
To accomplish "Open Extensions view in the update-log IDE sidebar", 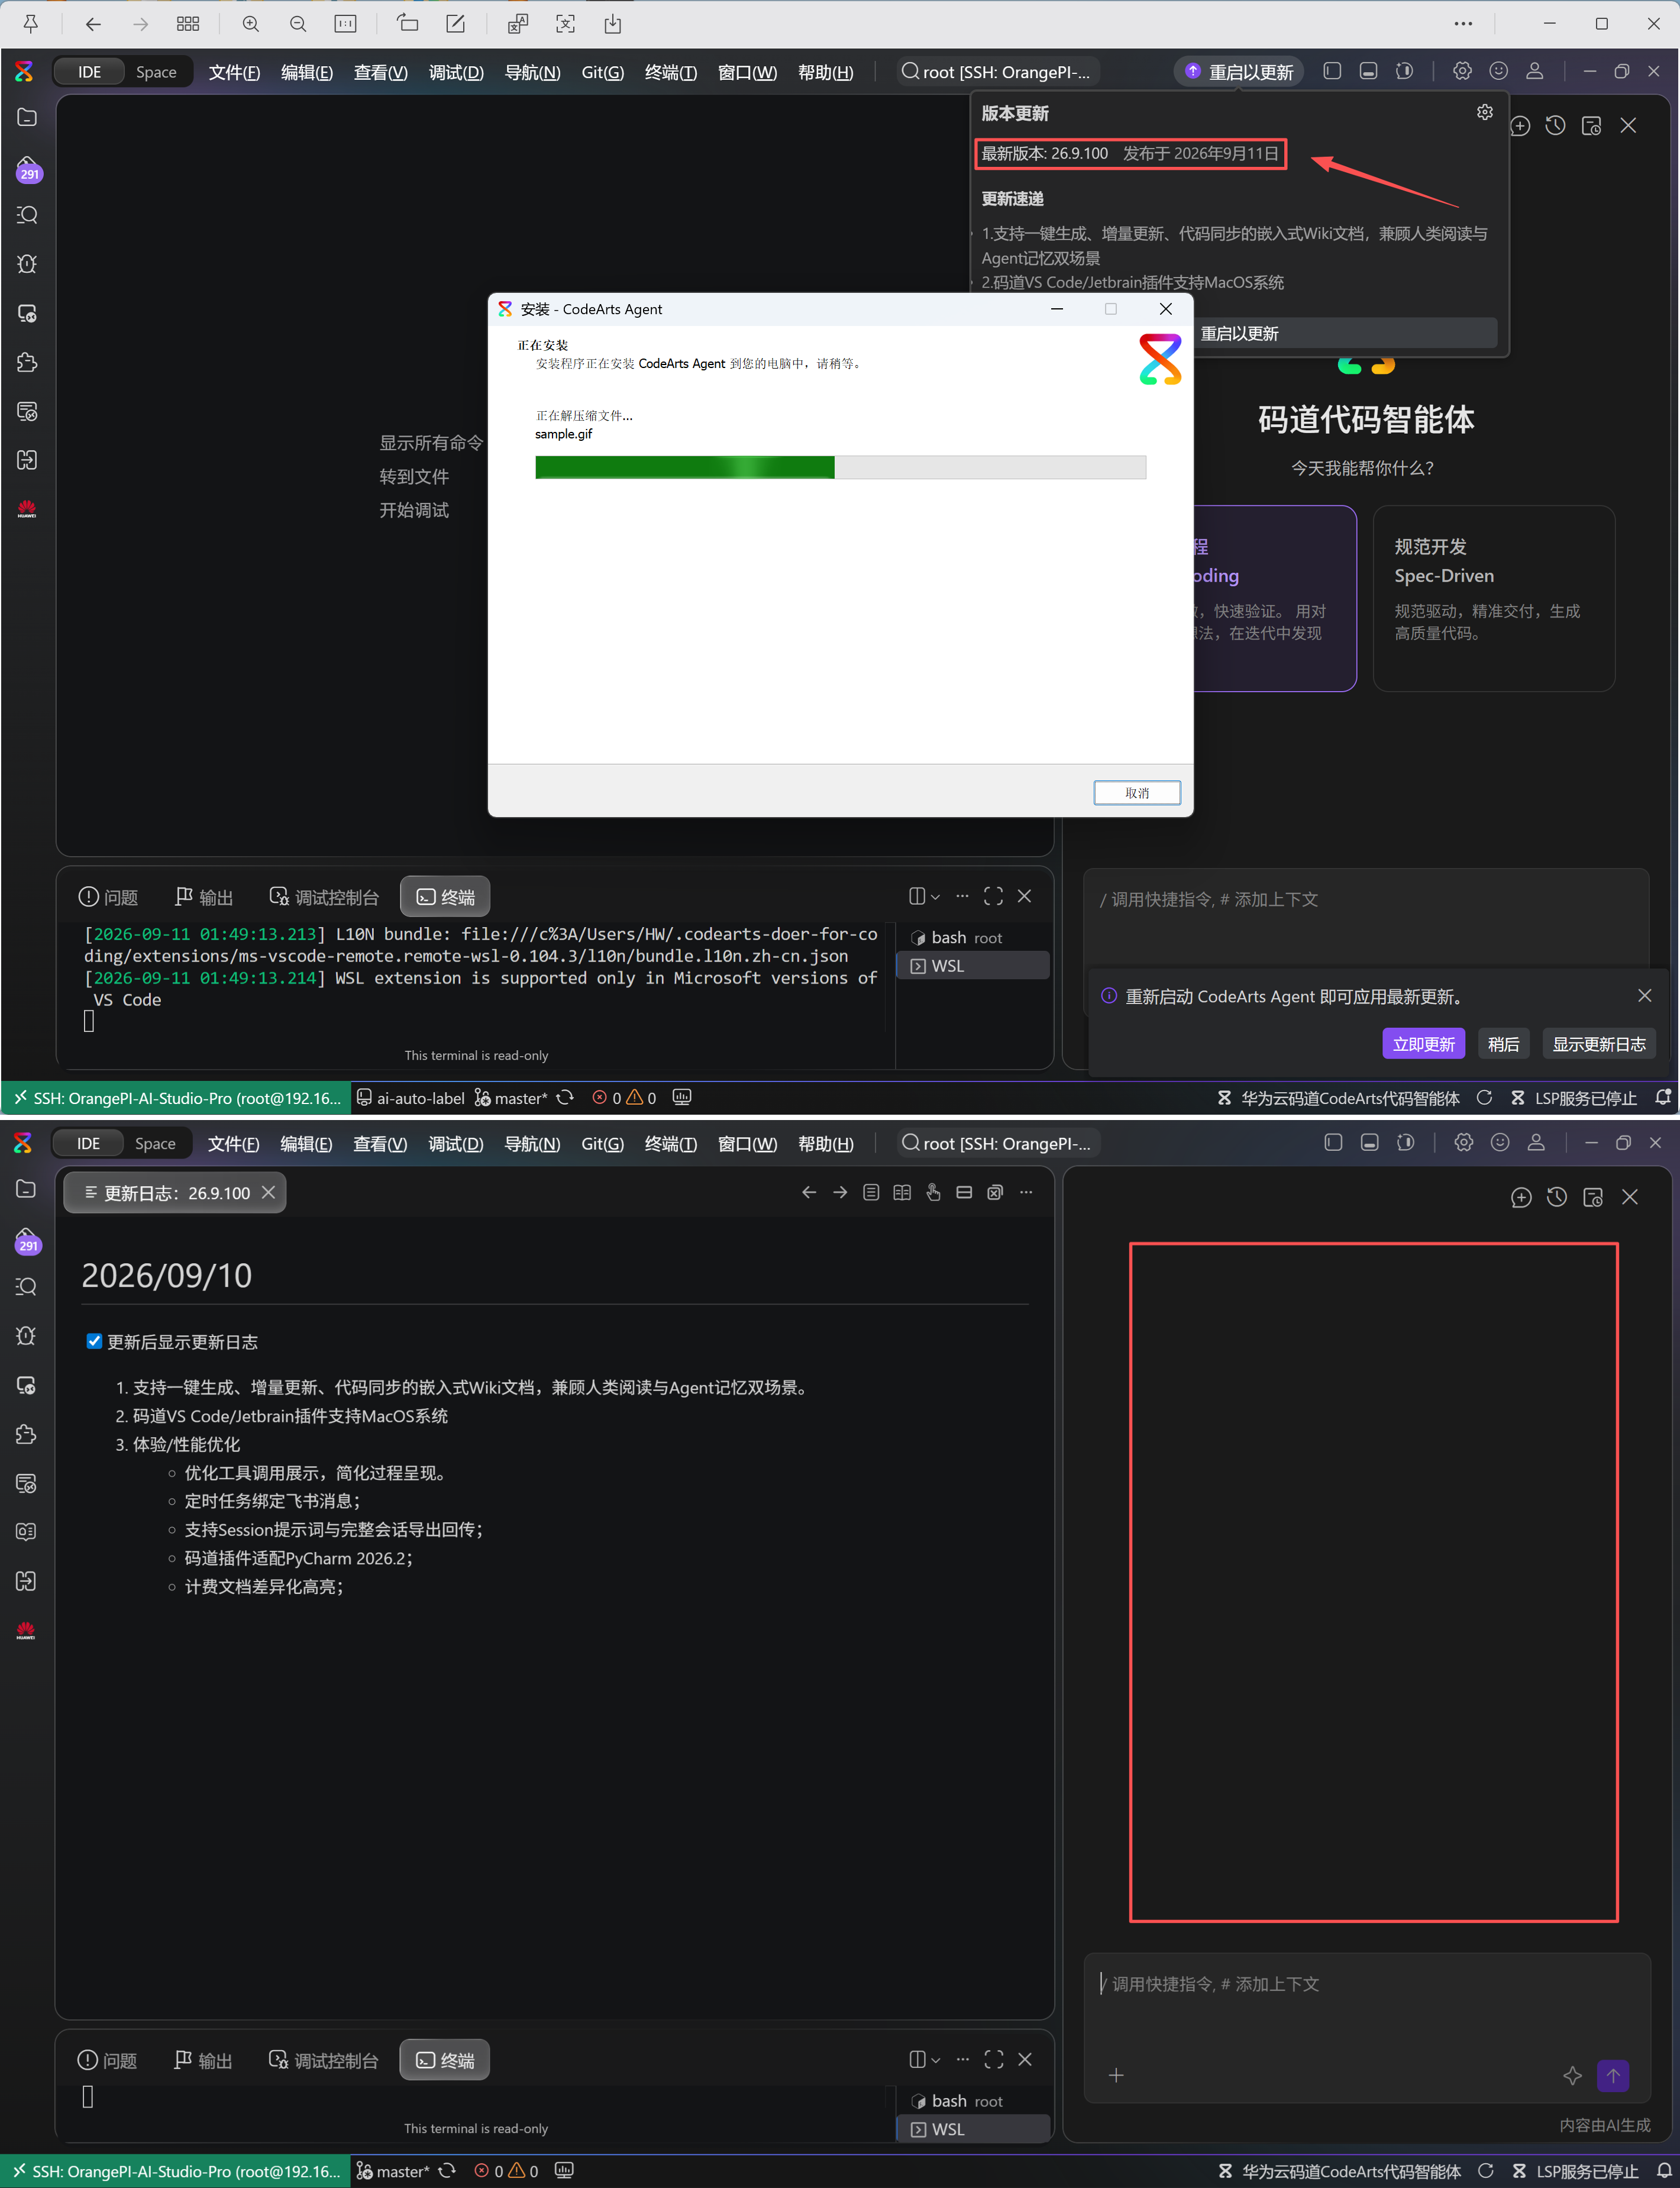I will click(x=26, y=1434).
